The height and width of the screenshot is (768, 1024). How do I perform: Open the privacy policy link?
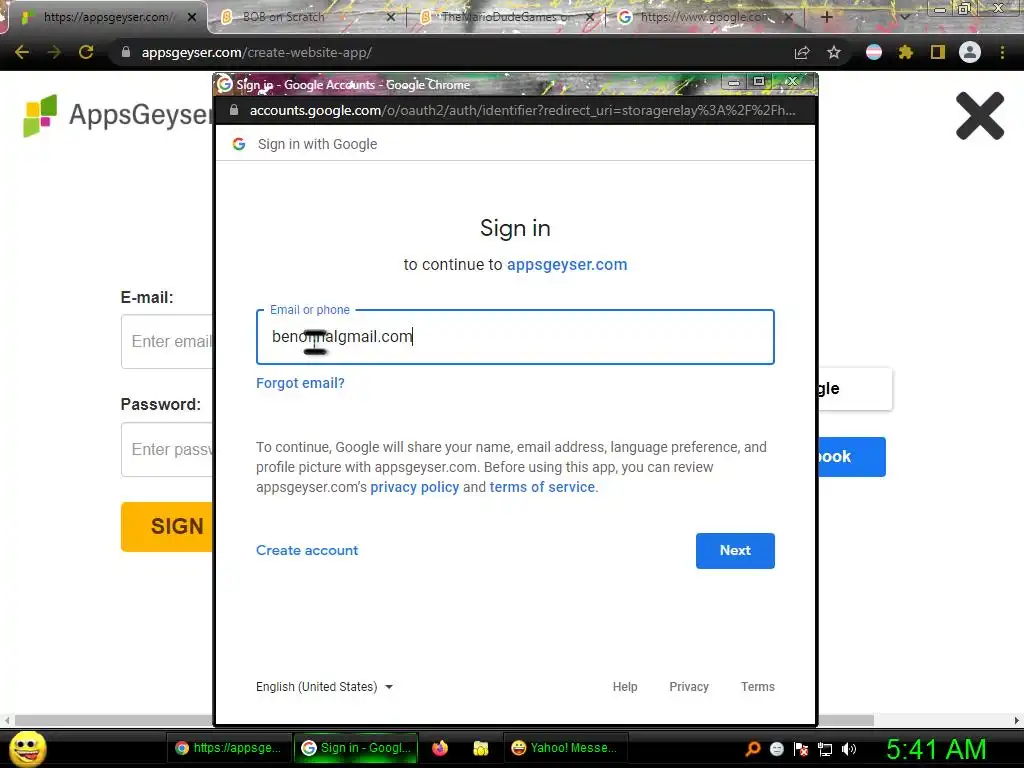tap(415, 487)
